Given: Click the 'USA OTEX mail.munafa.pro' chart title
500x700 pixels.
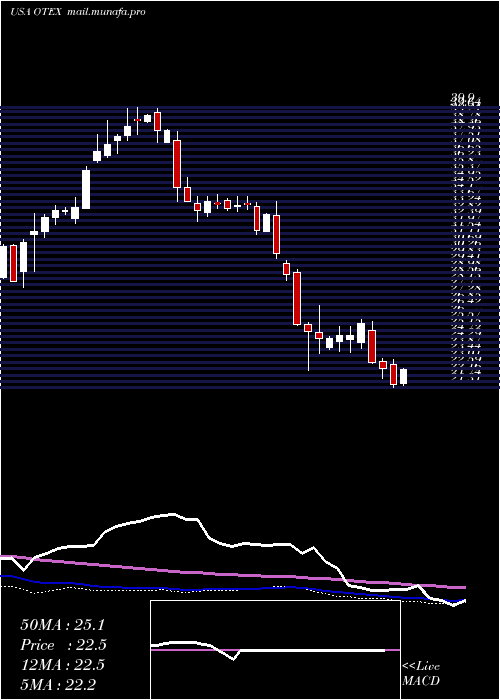Looking at the screenshot, I should click(78, 12).
